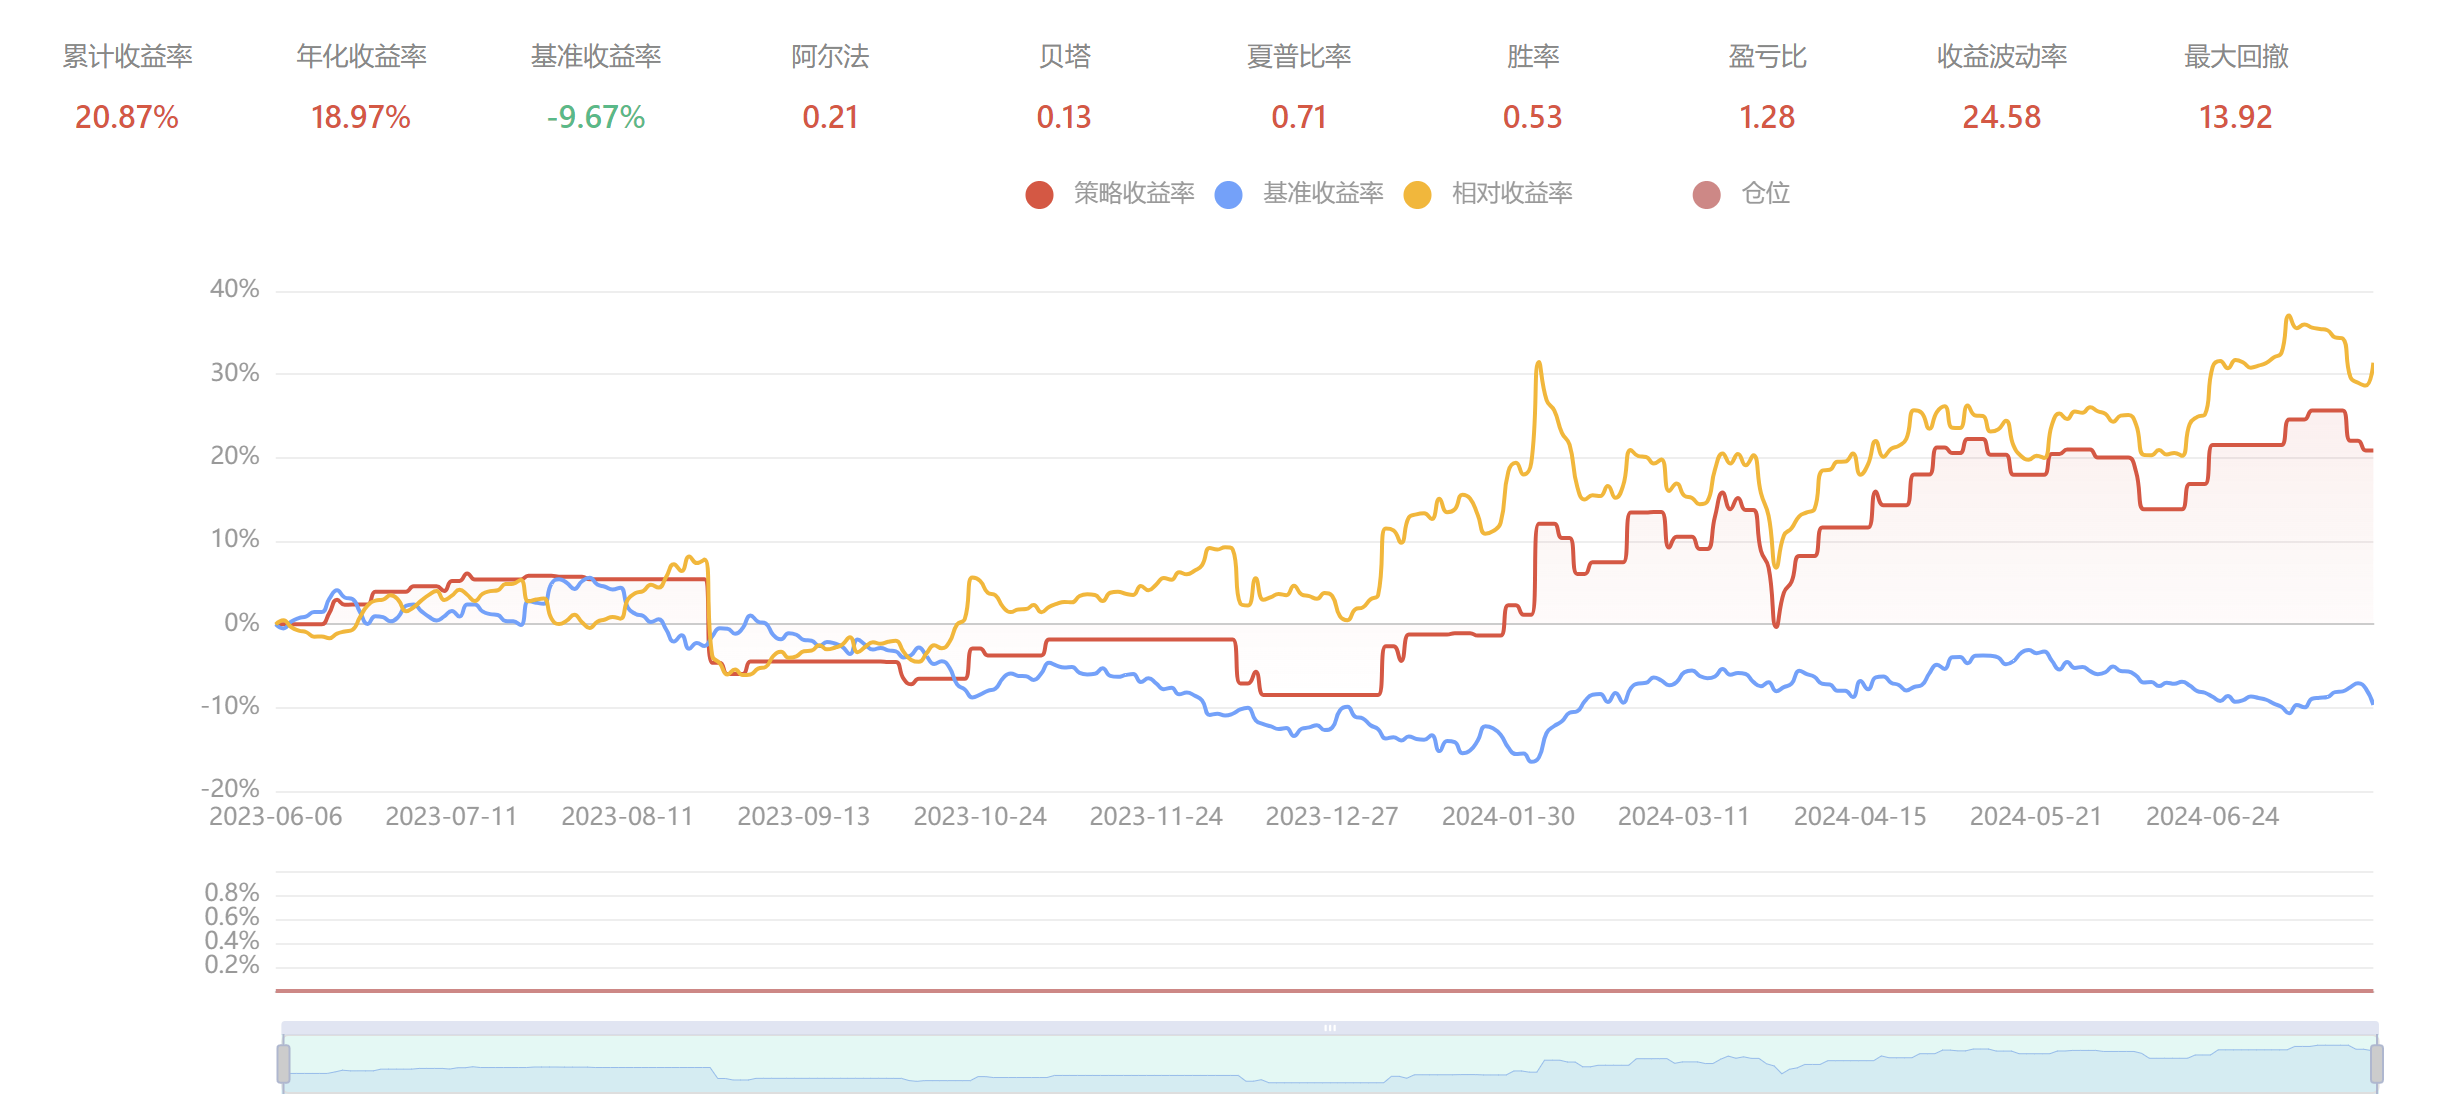
Task: Click the 仓位 legend label text
Action: [x=1765, y=193]
